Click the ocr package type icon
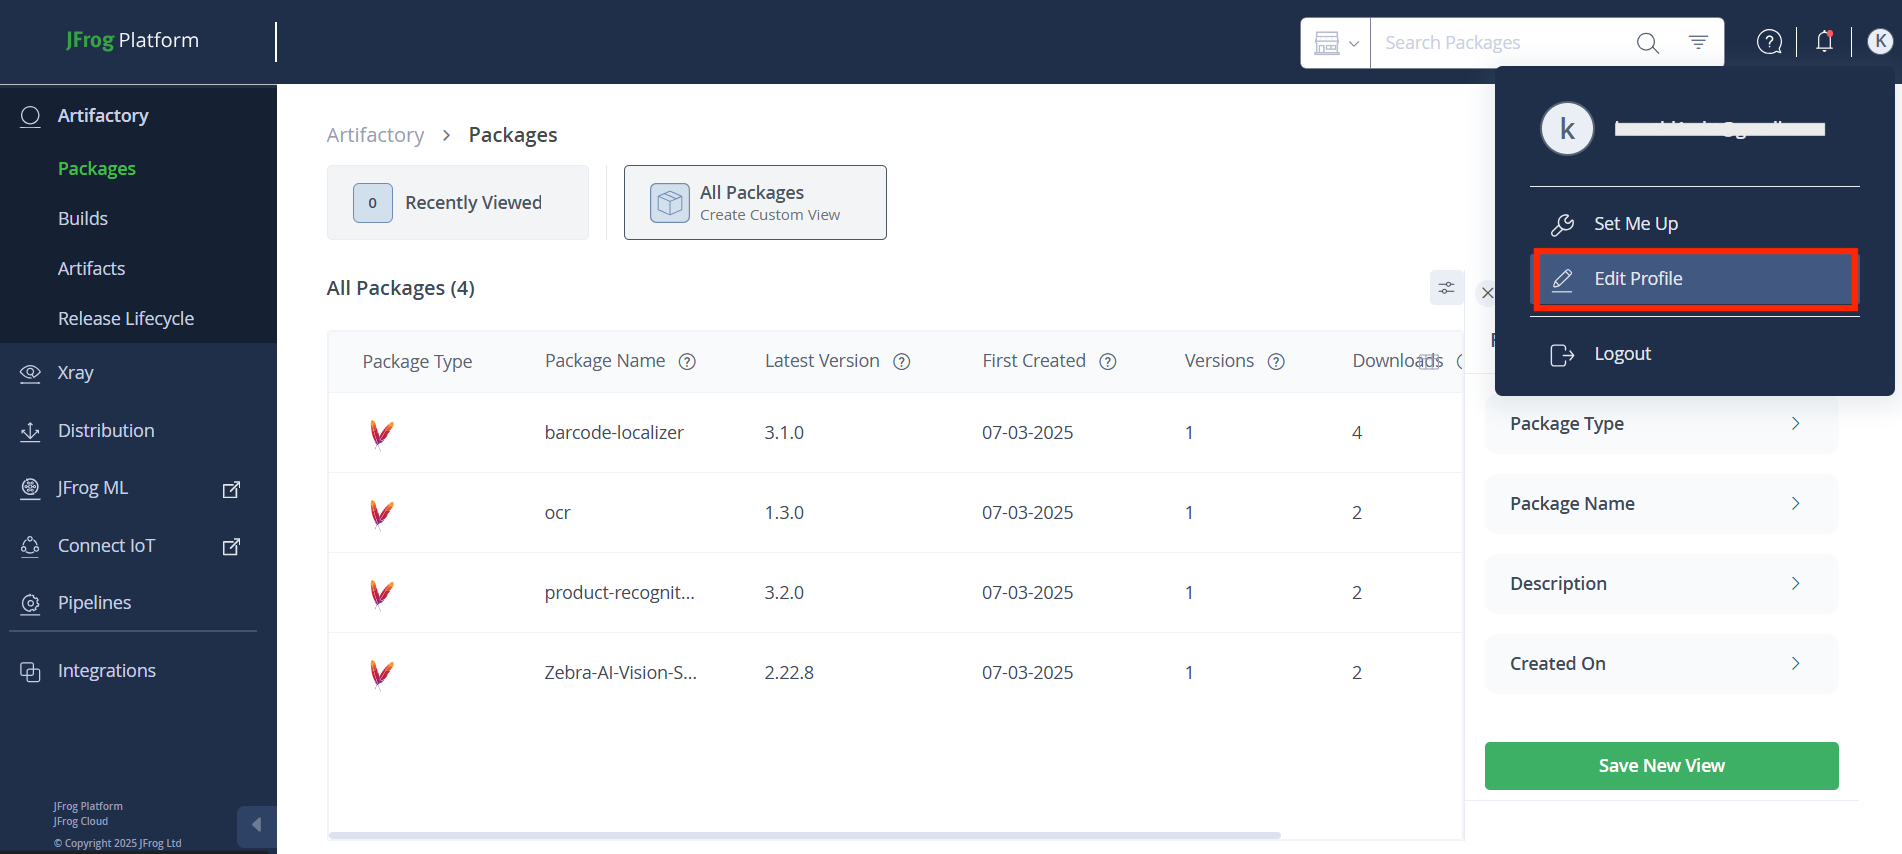 (x=381, y=514)
